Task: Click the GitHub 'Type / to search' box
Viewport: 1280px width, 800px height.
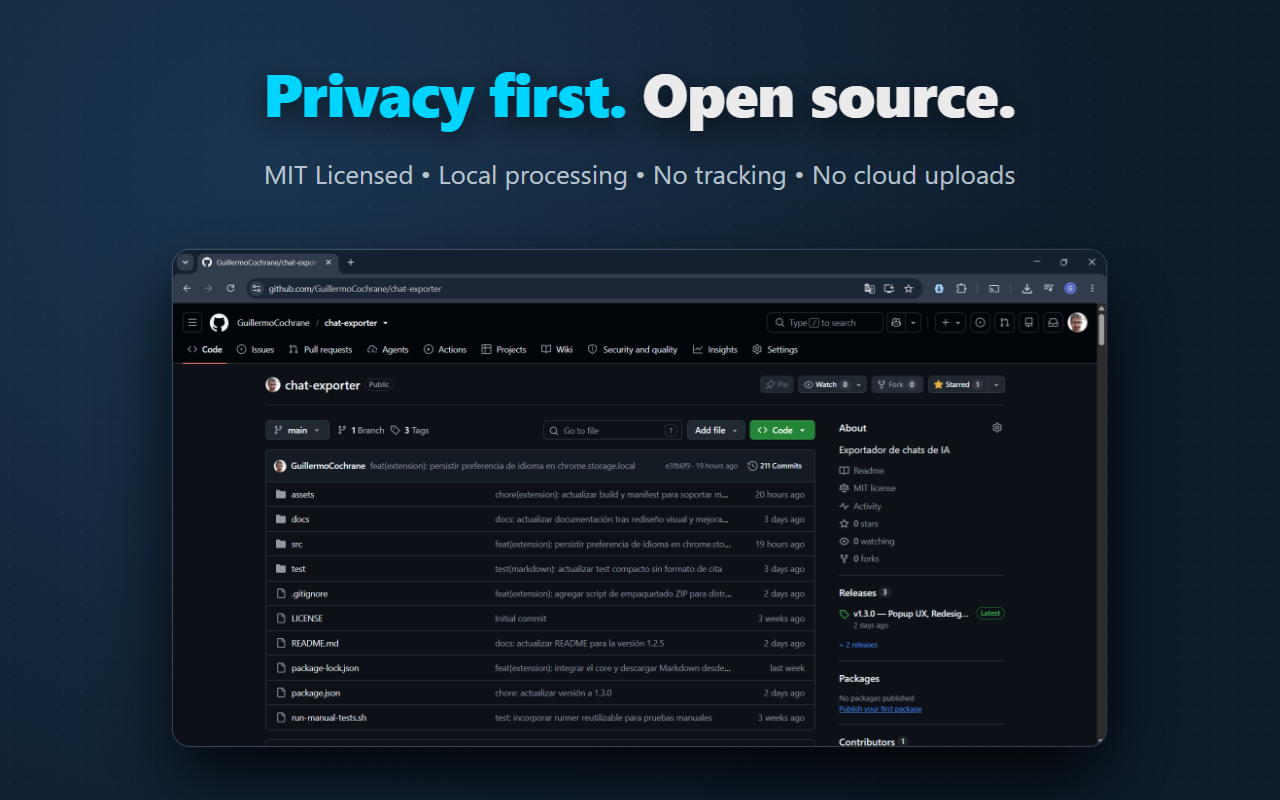Action: (x=825, y=322)
